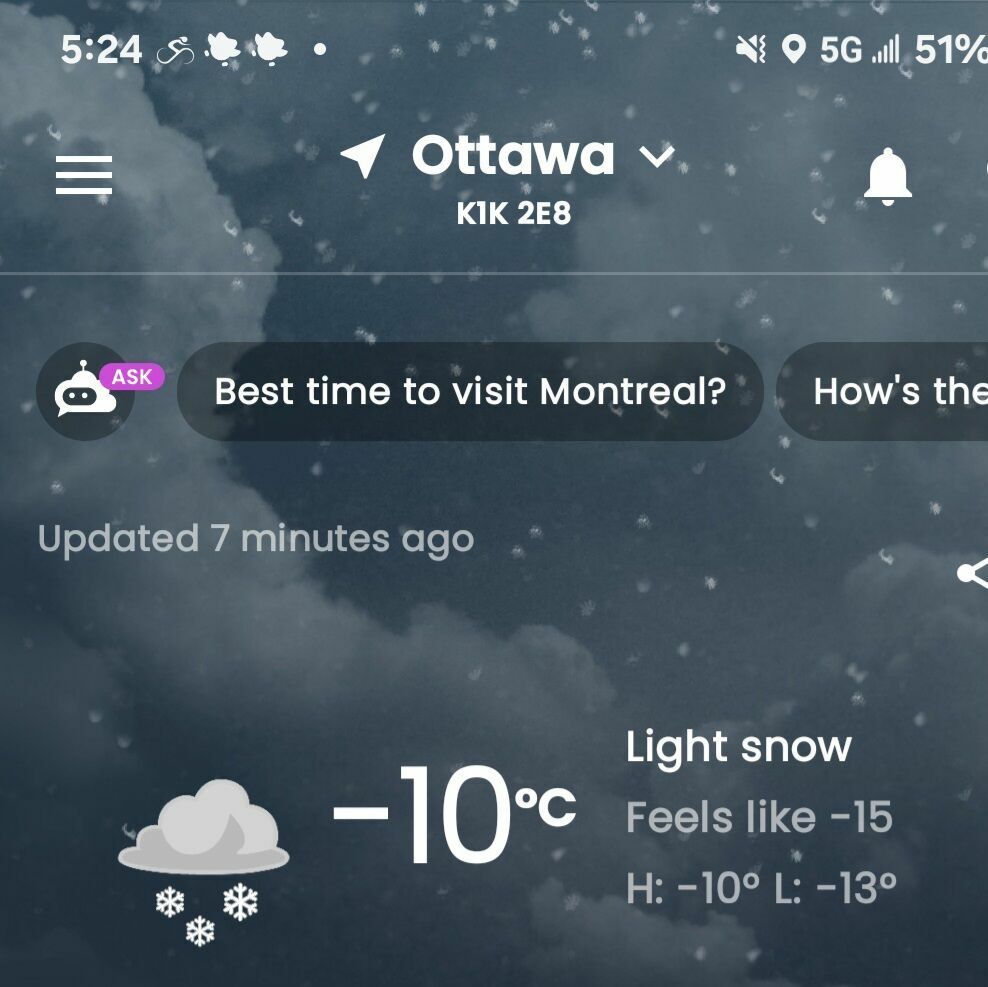Select the "How's the" suggestion chip

890,391
